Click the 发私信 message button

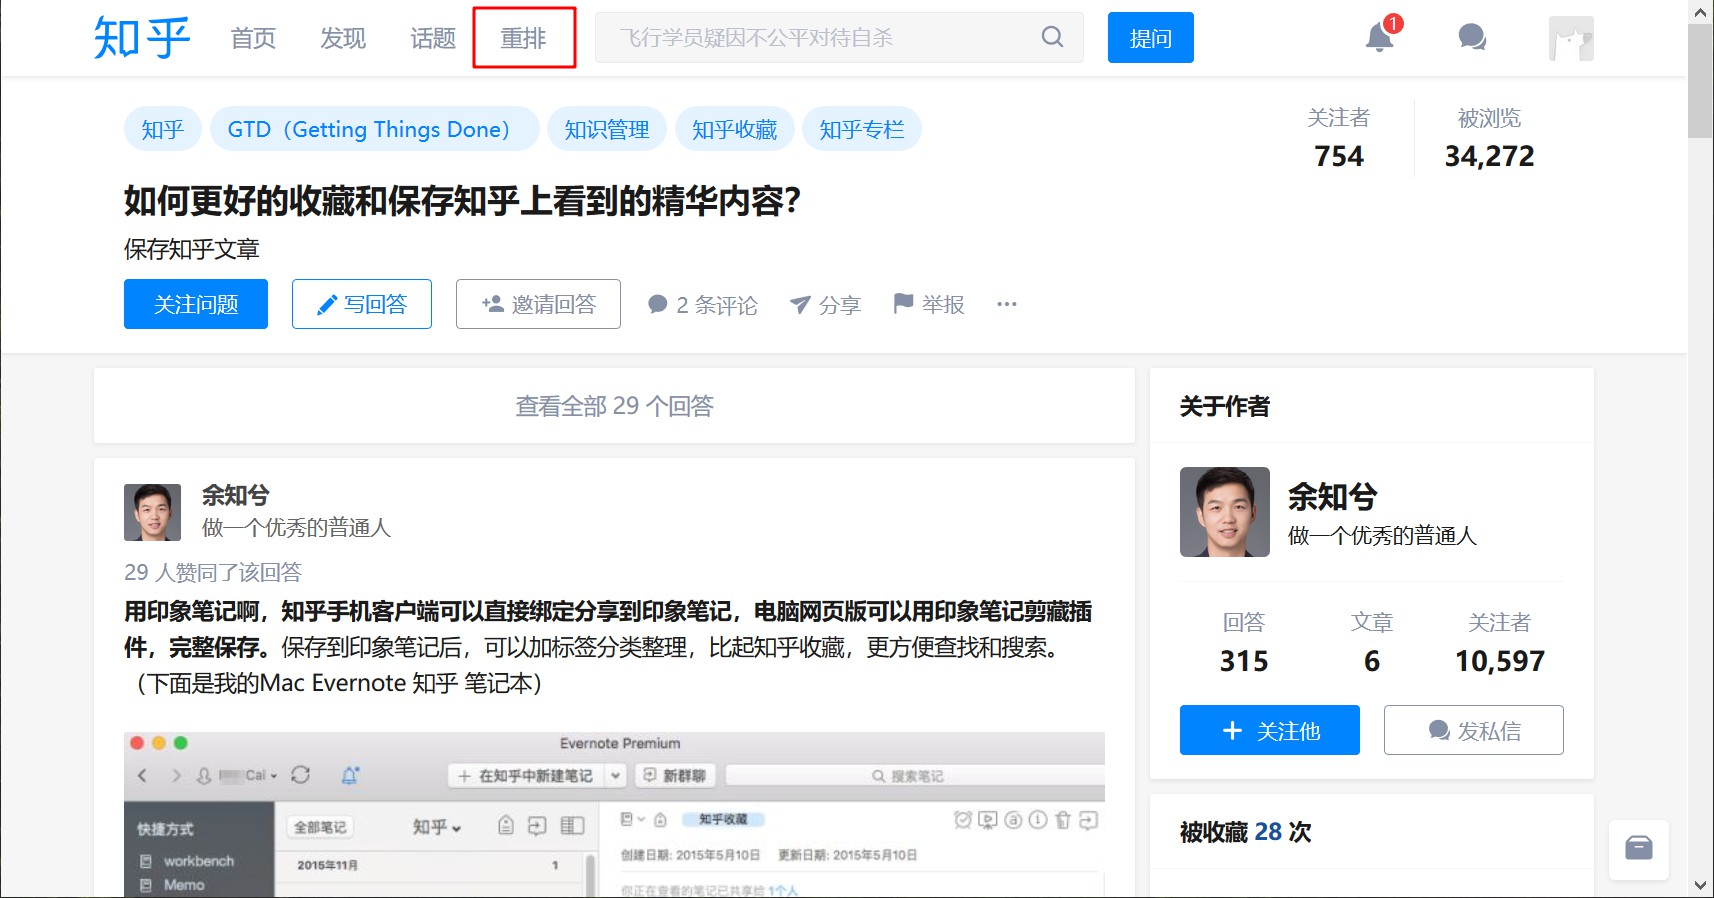pos(1474,730)
